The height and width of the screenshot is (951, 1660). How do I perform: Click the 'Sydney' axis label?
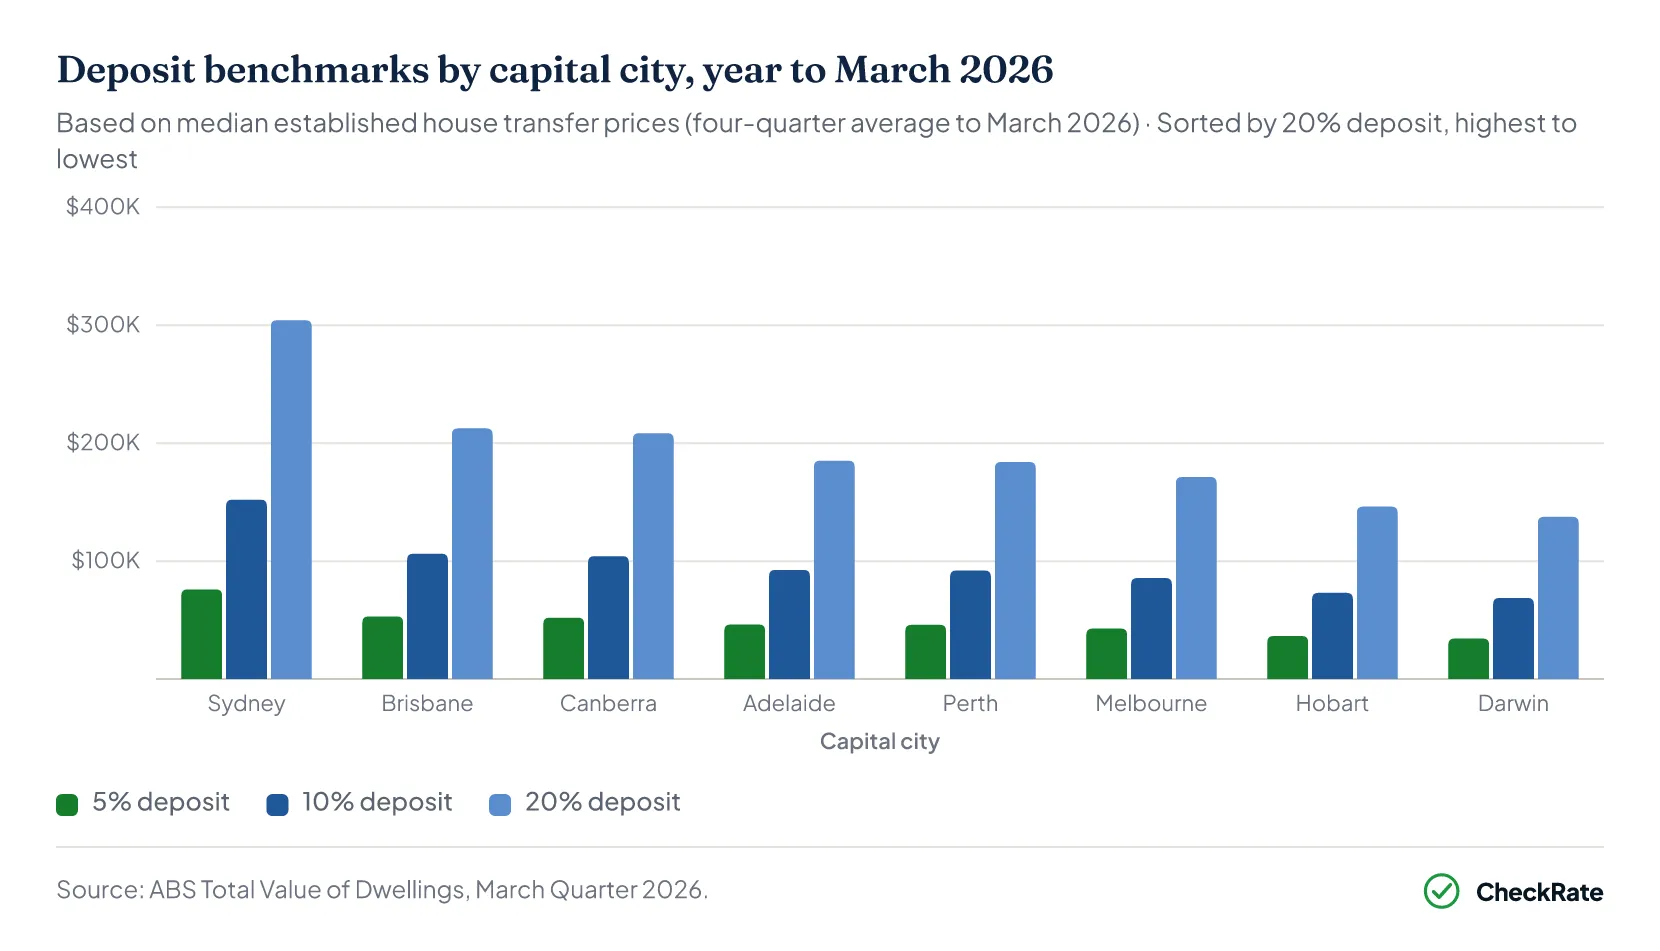(246, 704)
